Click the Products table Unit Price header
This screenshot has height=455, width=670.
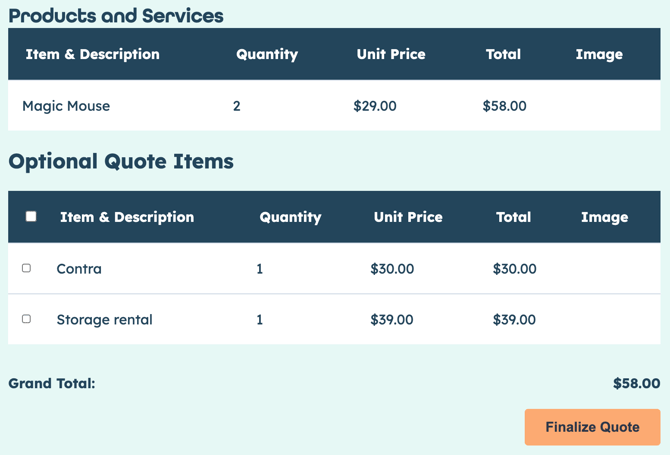click(x=391, y=54)
